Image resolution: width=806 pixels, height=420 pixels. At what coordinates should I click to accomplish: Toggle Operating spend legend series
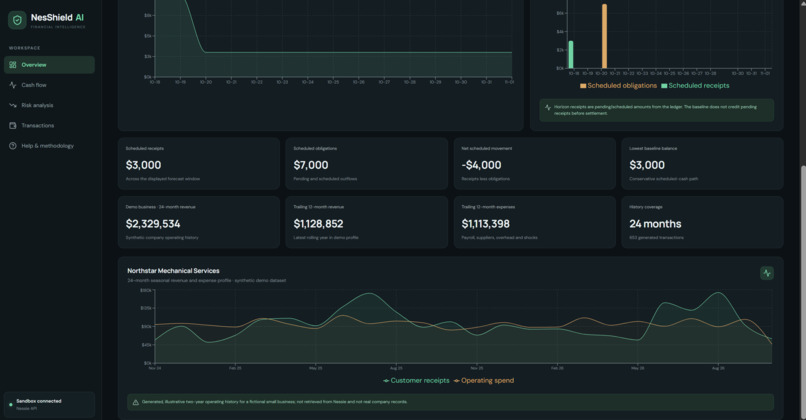click(484, 380)
